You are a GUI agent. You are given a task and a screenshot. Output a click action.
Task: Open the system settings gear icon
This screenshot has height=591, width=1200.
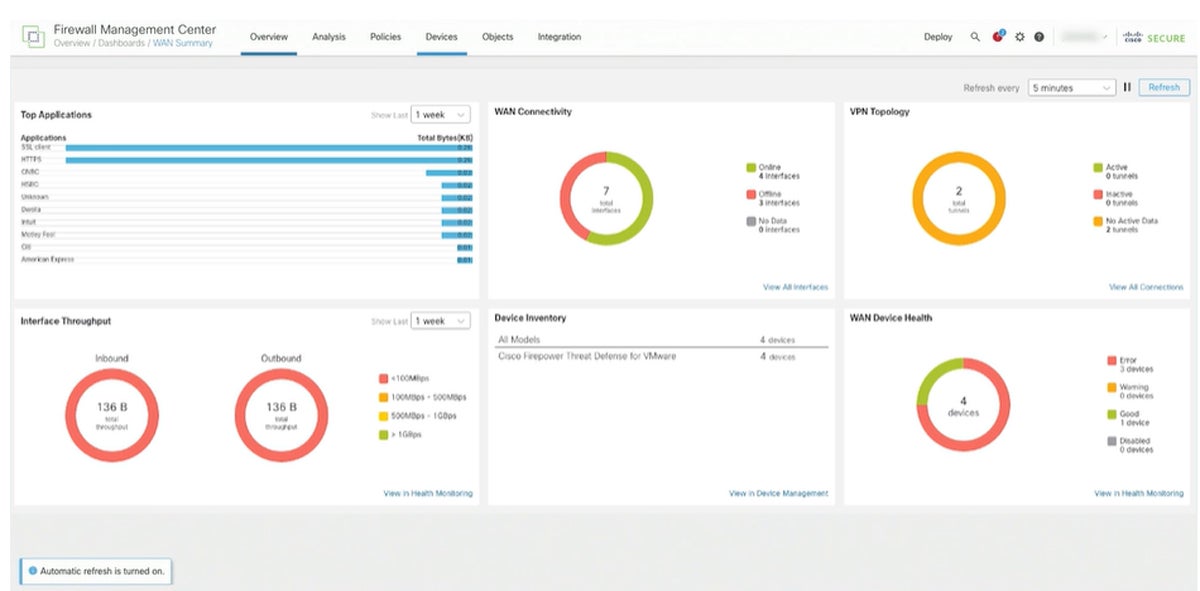pos(1019,36)
